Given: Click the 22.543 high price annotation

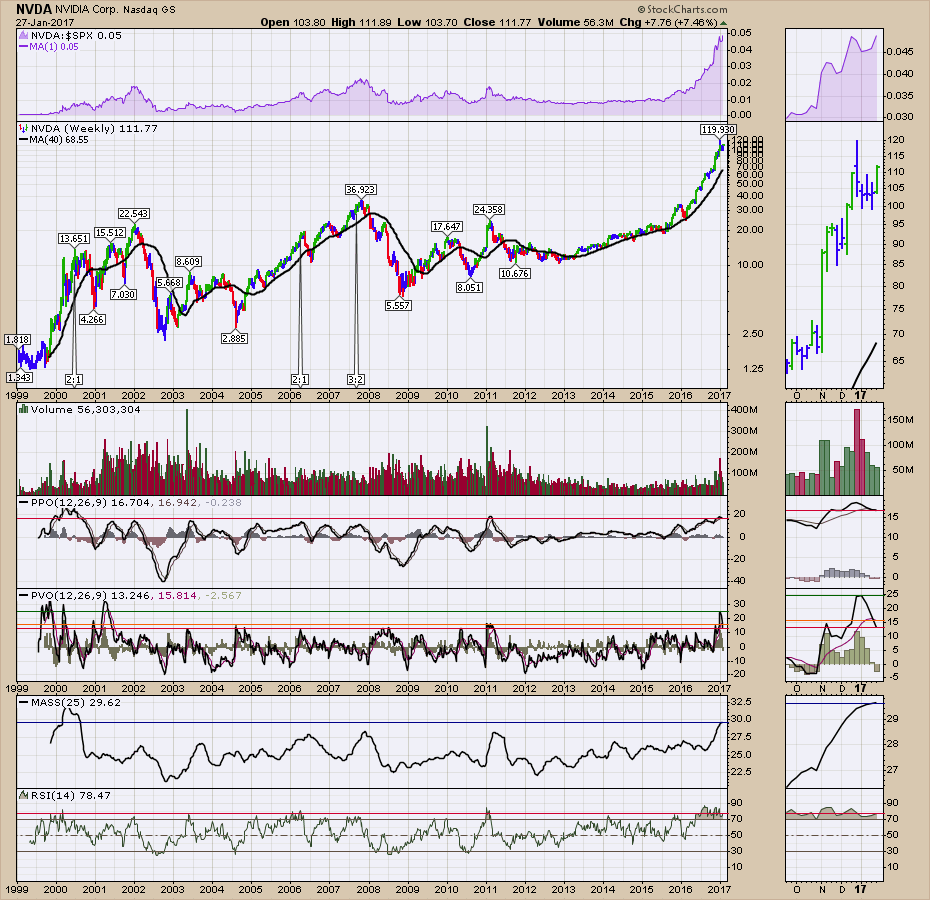Looking at the screenshot, I should click(x=133, y=214).
